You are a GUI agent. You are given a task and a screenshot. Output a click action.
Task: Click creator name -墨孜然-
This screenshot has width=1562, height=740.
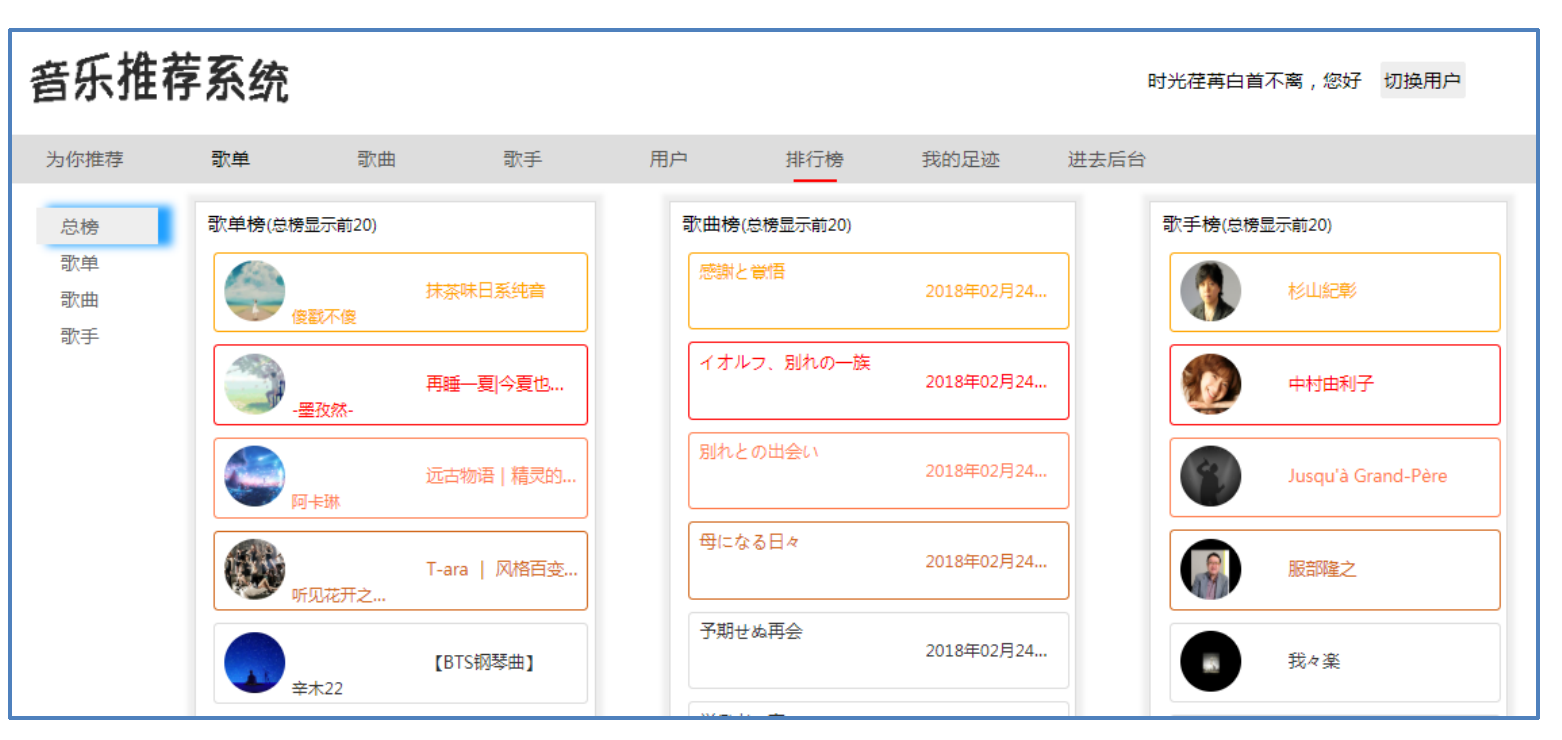coord(322,410)
